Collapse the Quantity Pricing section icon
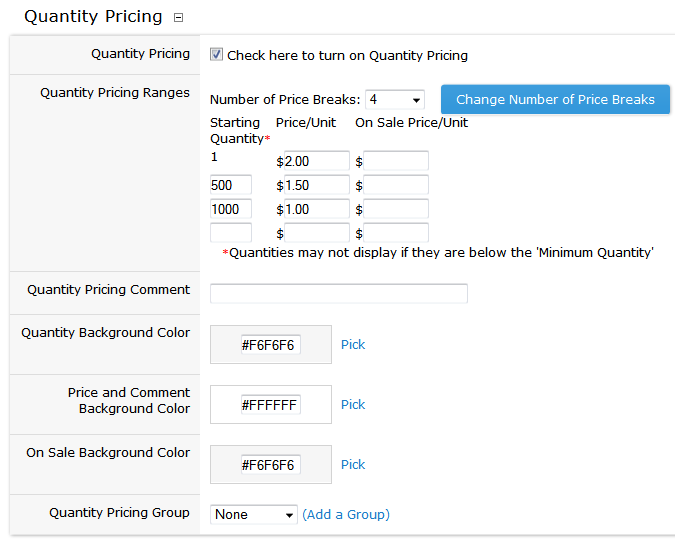675x546 pixels. click(x=178, y=17)
